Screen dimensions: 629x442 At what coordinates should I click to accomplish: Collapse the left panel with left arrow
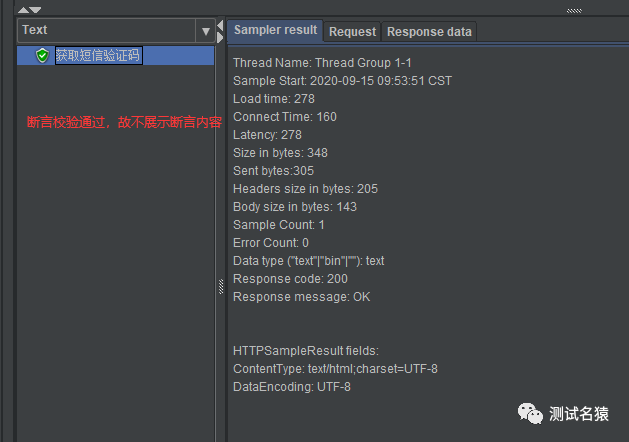pos(220,26)
